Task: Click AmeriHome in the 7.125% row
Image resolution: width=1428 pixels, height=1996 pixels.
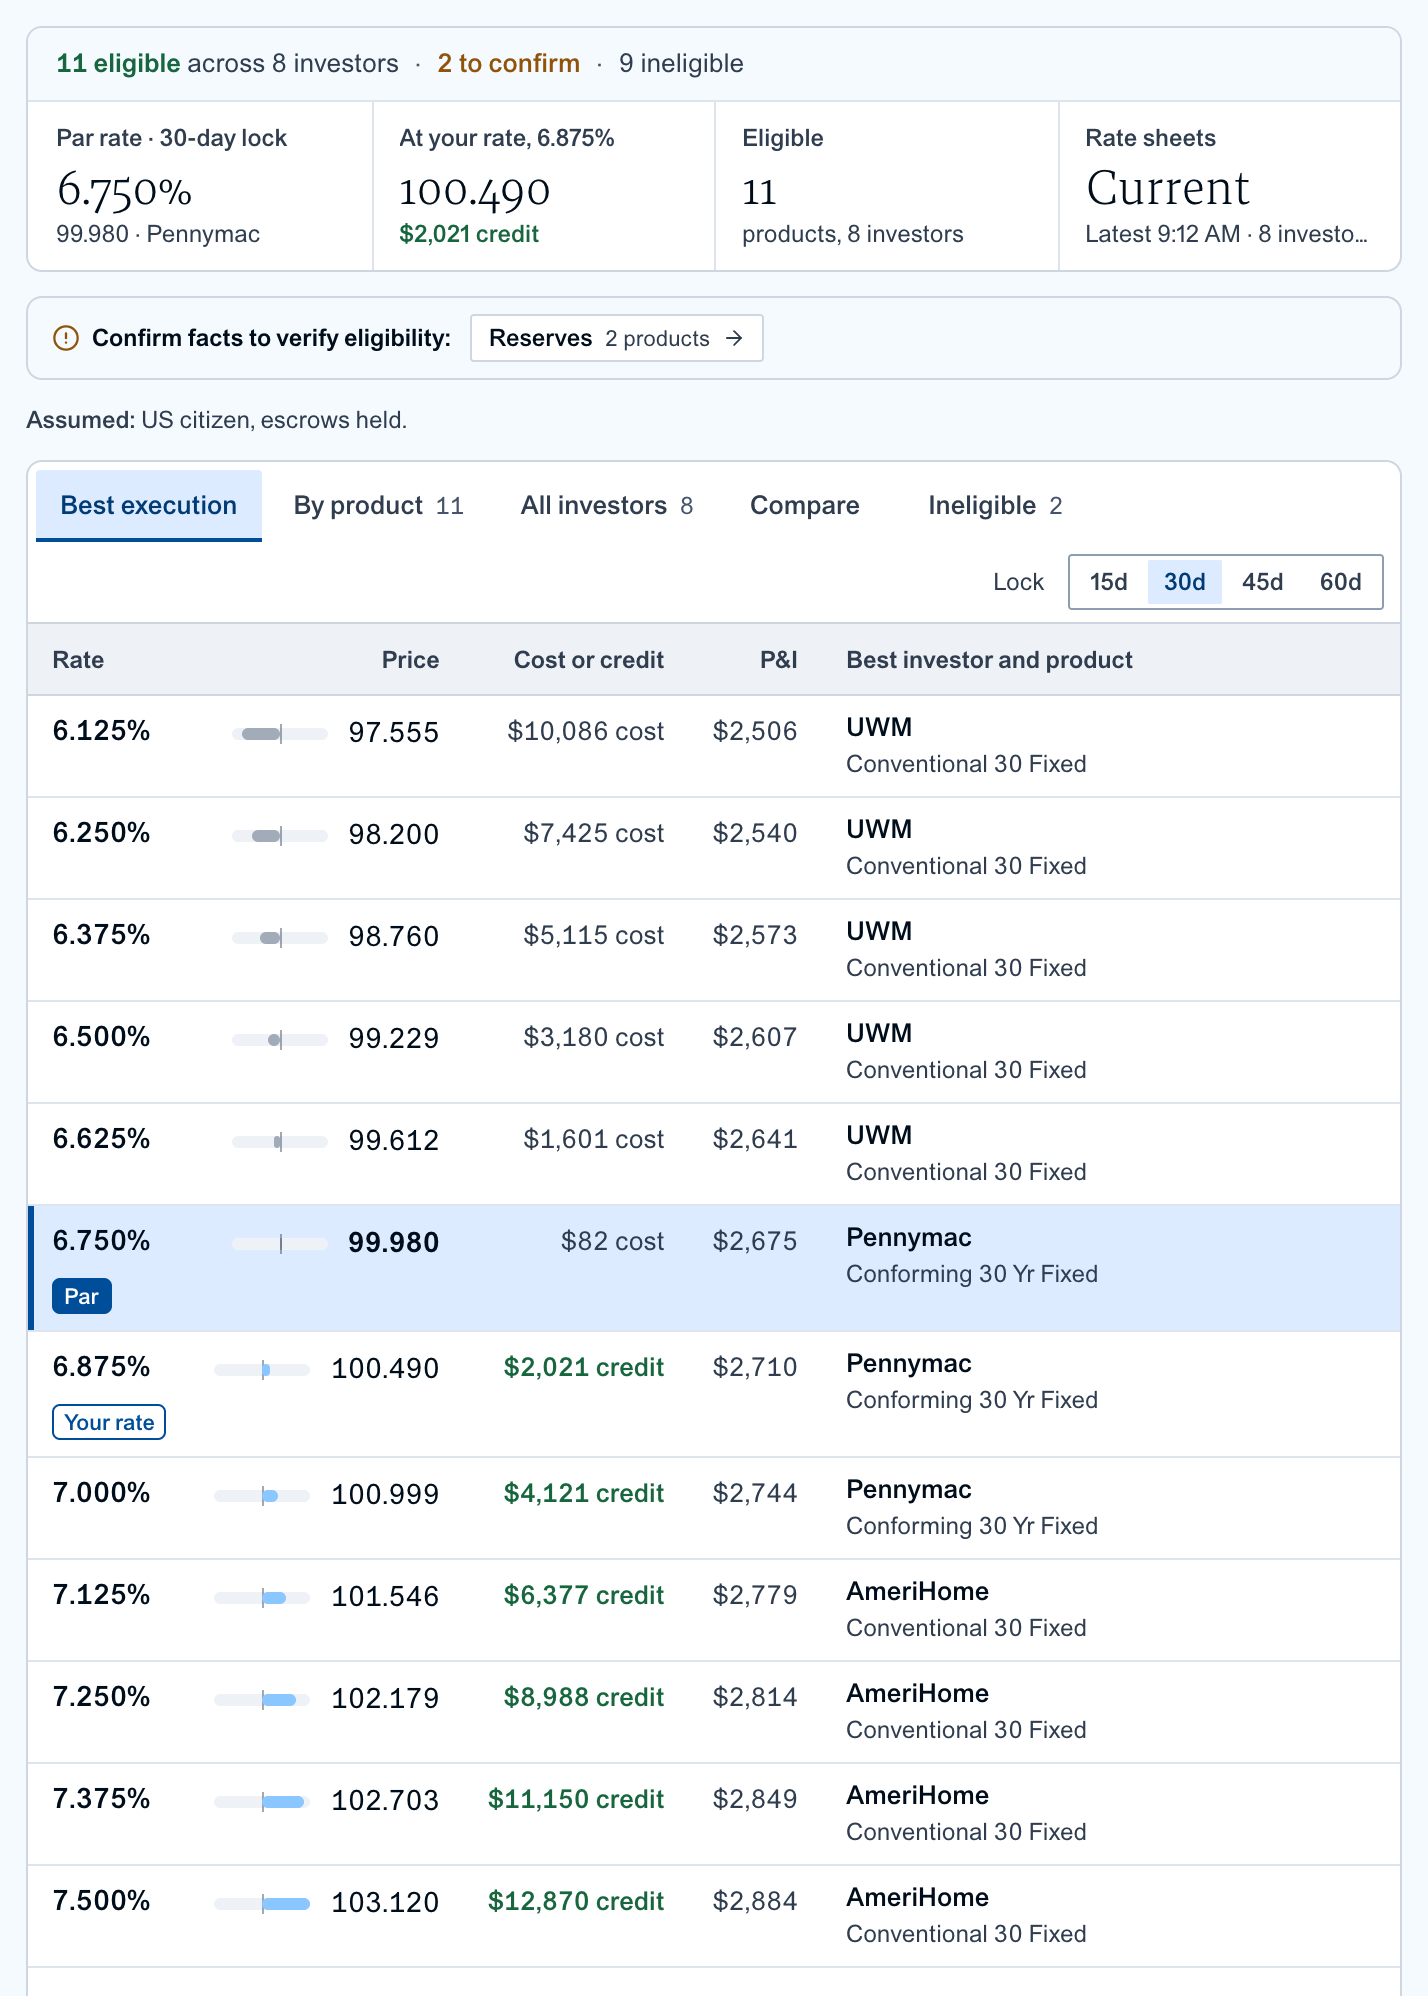Action: click(x=917, y=1592)
